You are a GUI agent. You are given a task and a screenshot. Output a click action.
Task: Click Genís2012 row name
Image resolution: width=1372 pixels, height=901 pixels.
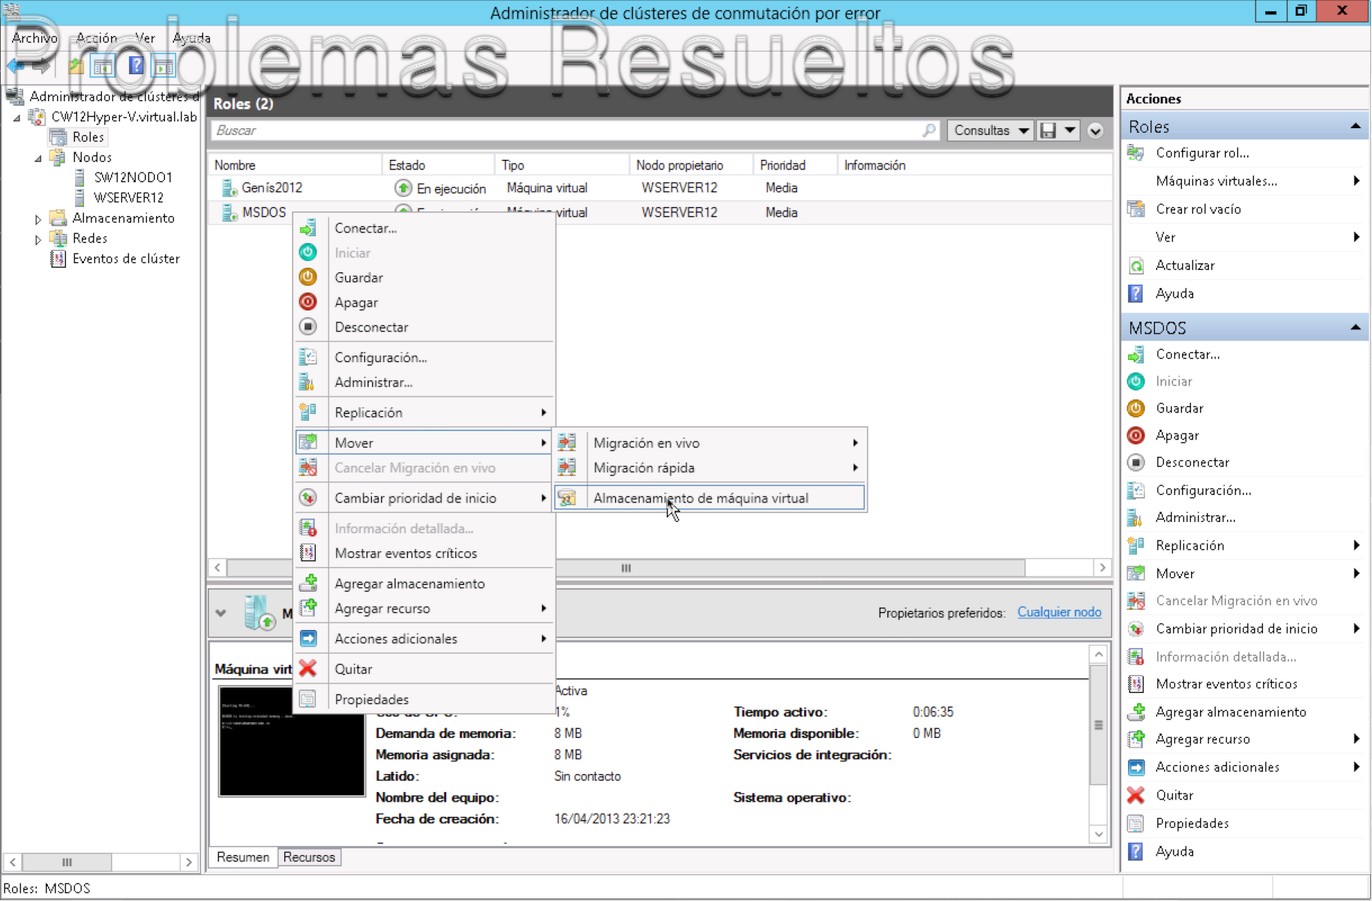tap(272, 188)
